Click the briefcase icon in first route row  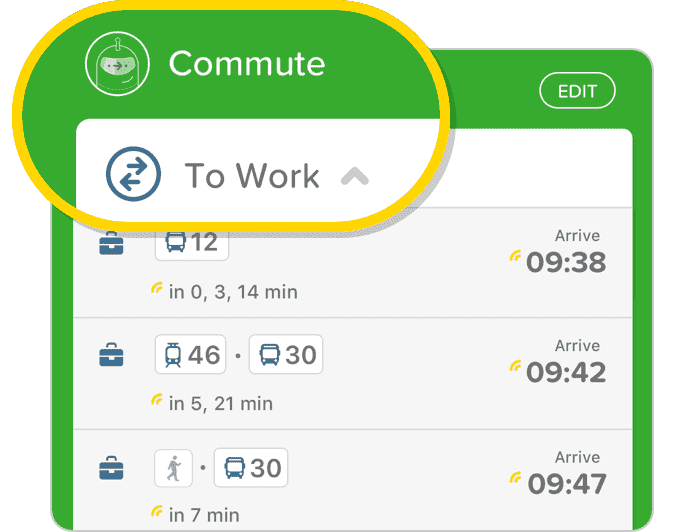tap(111, 244)
